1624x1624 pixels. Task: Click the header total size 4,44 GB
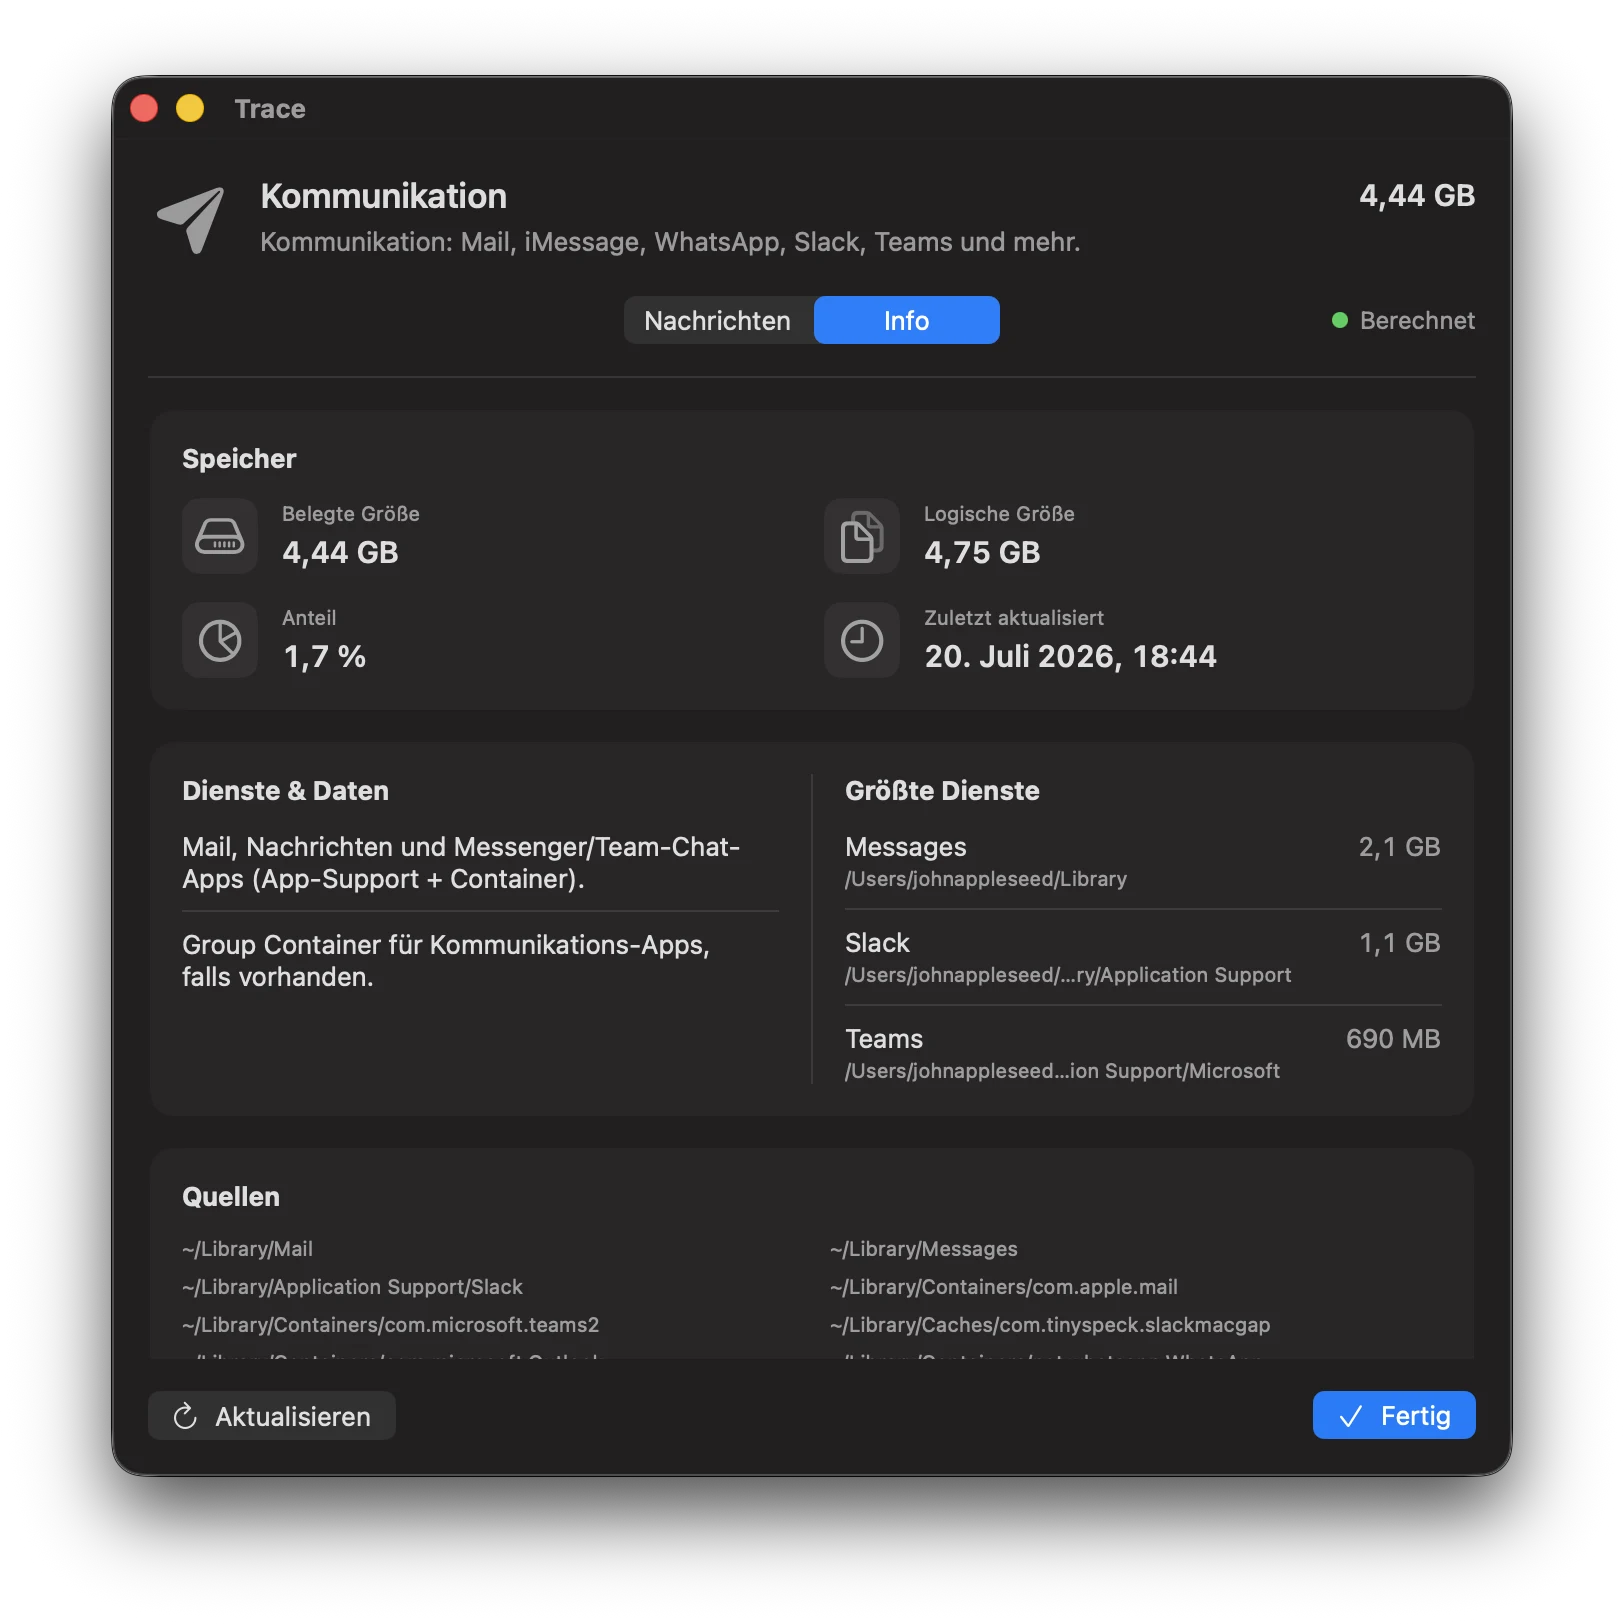(1417, 195)
